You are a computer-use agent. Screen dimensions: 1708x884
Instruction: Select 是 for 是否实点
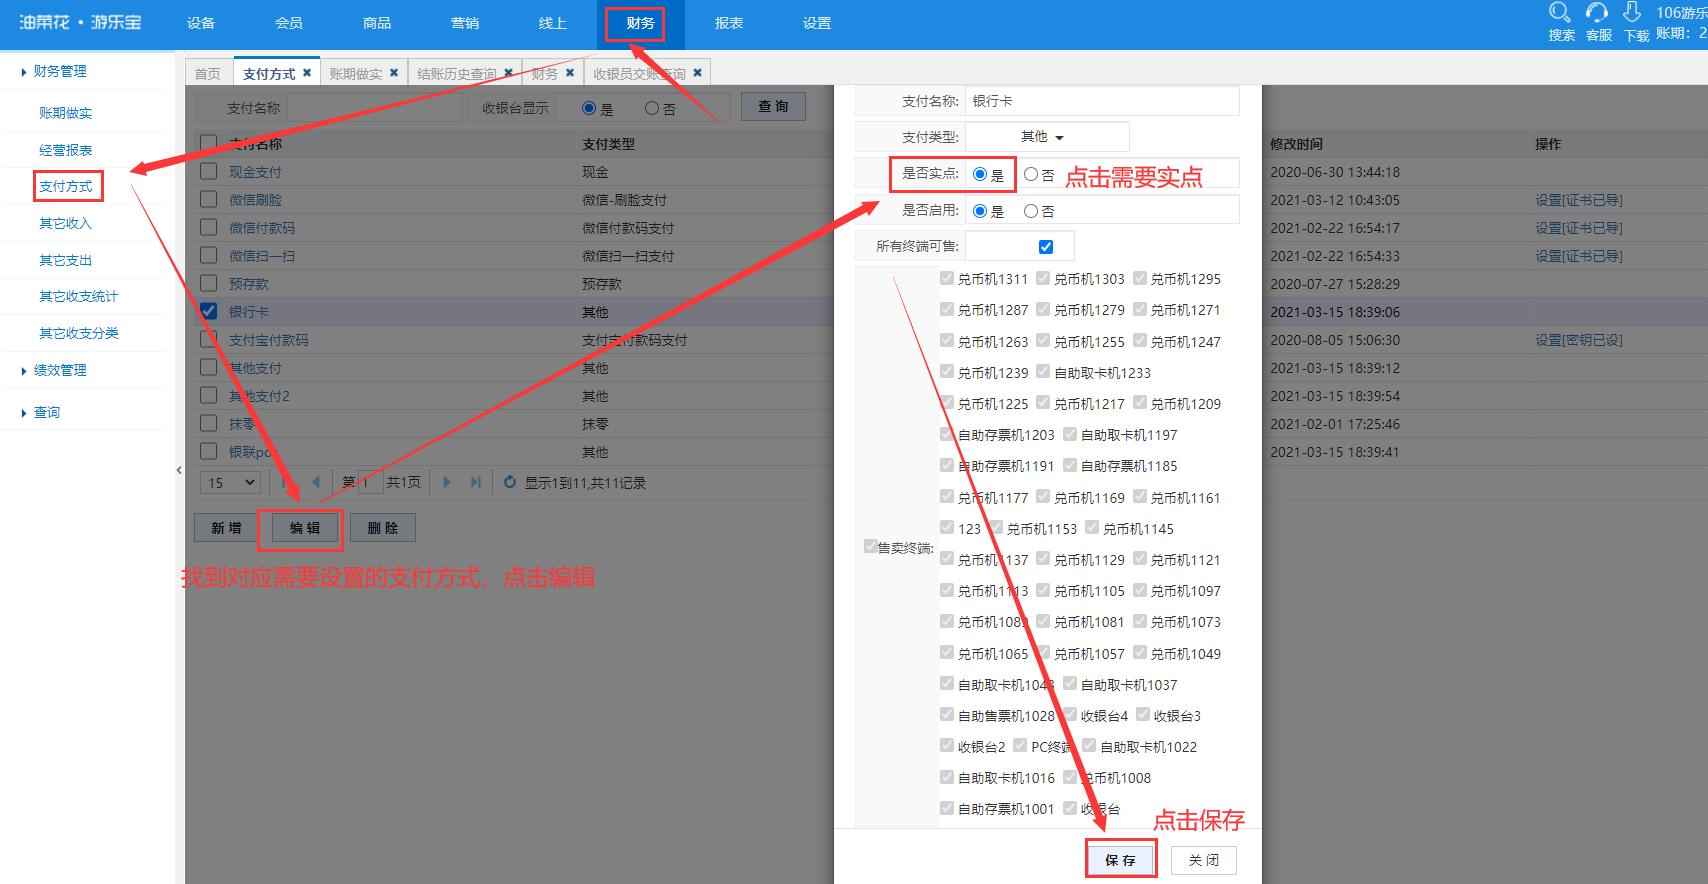[x=980, y=174]
